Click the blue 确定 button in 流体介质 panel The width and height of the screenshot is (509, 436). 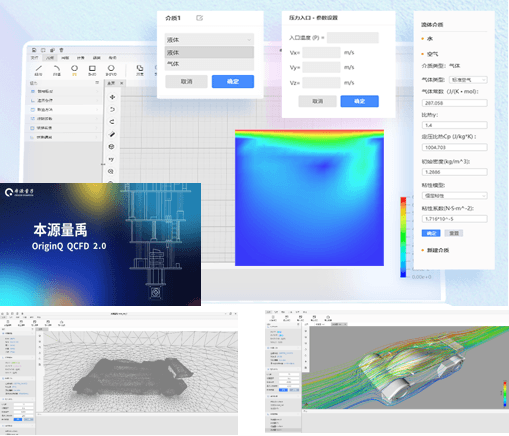(x=431, y=233)
